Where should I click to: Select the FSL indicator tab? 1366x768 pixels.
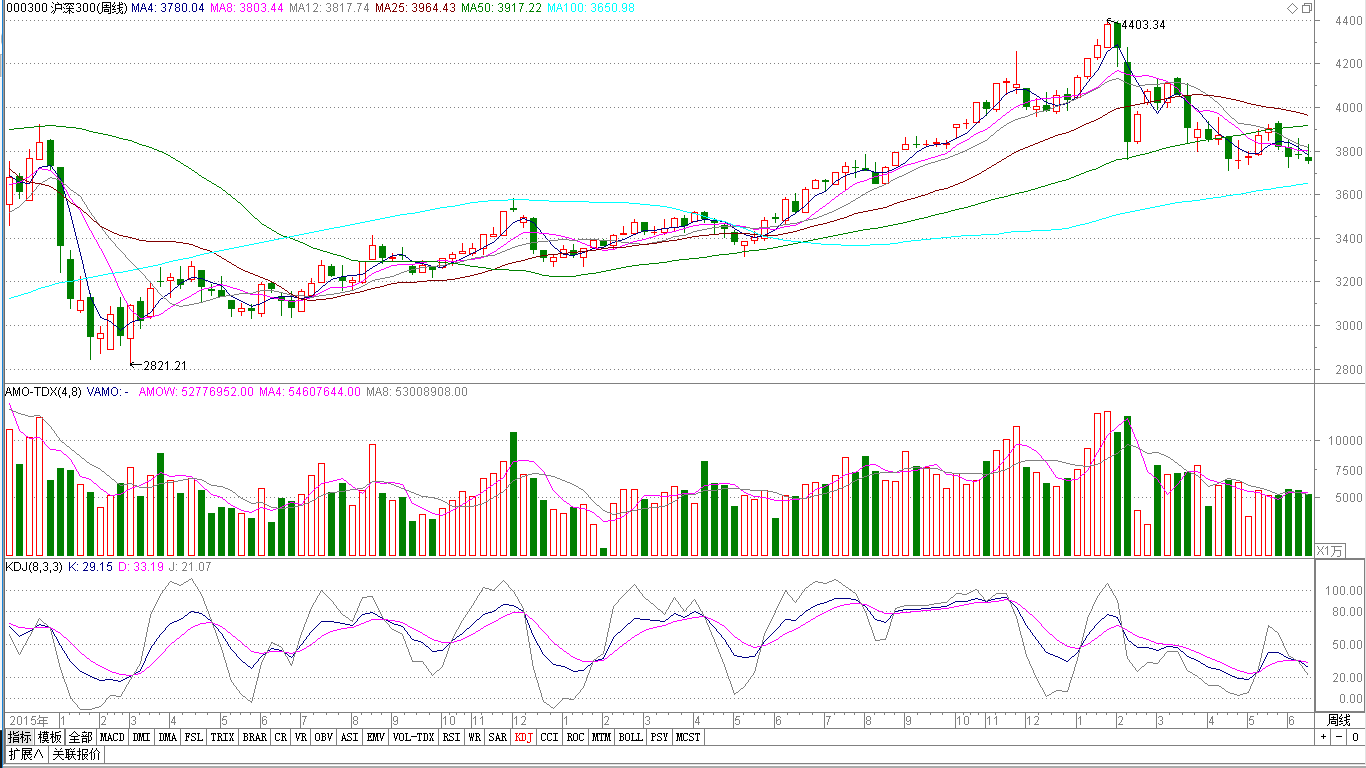194,737
